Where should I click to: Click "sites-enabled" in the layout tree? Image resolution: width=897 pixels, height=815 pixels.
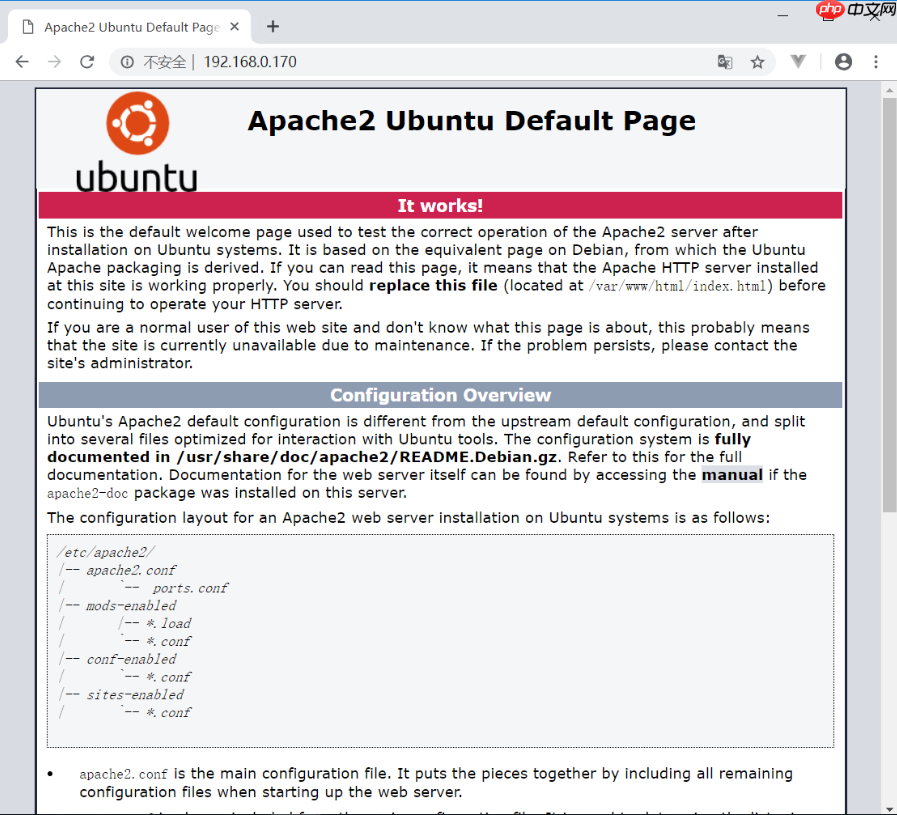[x=135, y=695]
